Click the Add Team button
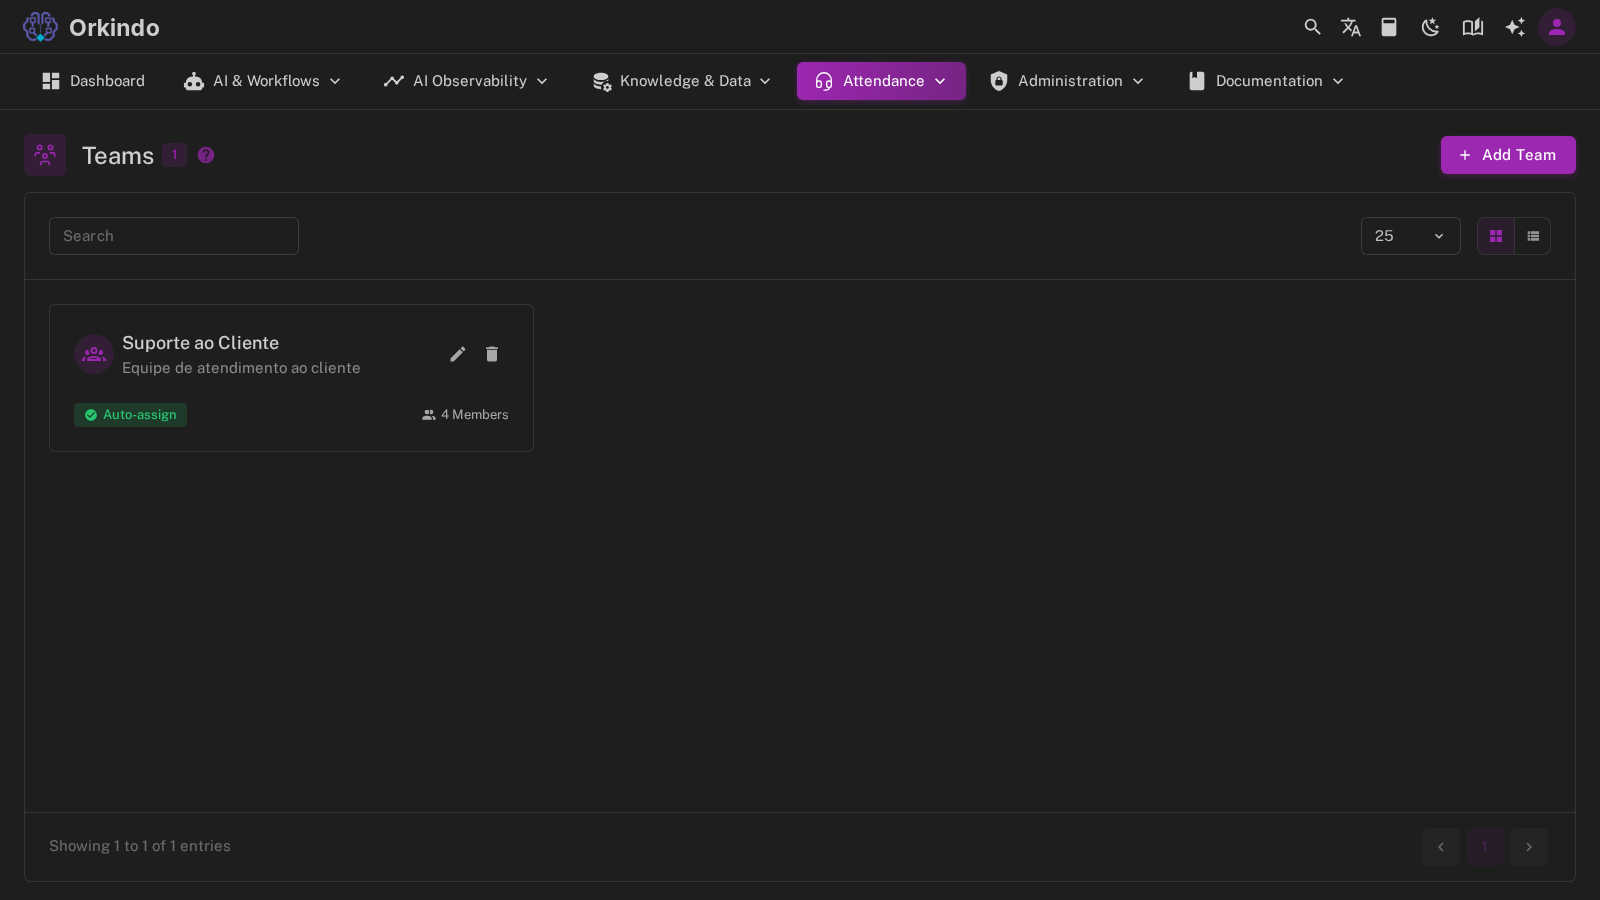 pos(1508,155)
